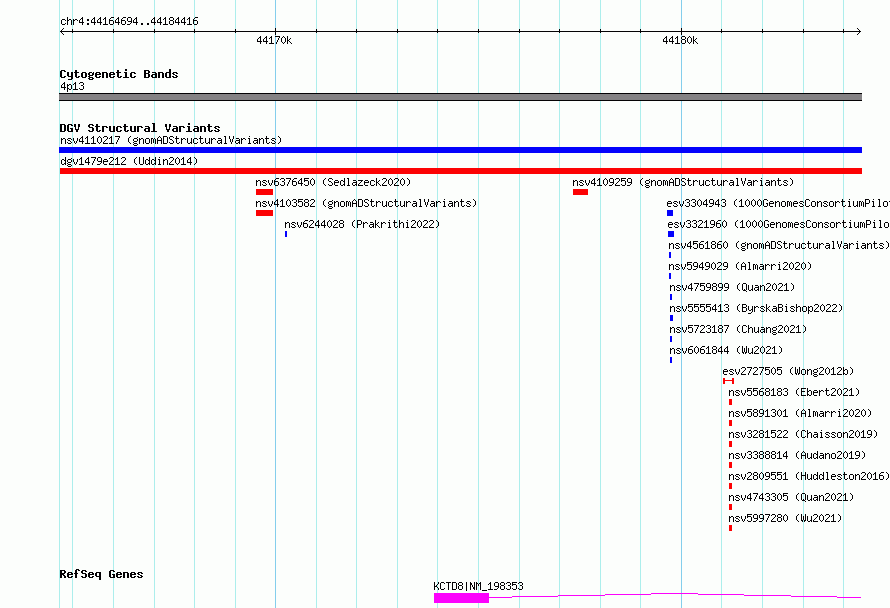Select the red dgv1479e212 variant bar
The height and width of the screenshot is (608, 890).
(x=460, y=171)
